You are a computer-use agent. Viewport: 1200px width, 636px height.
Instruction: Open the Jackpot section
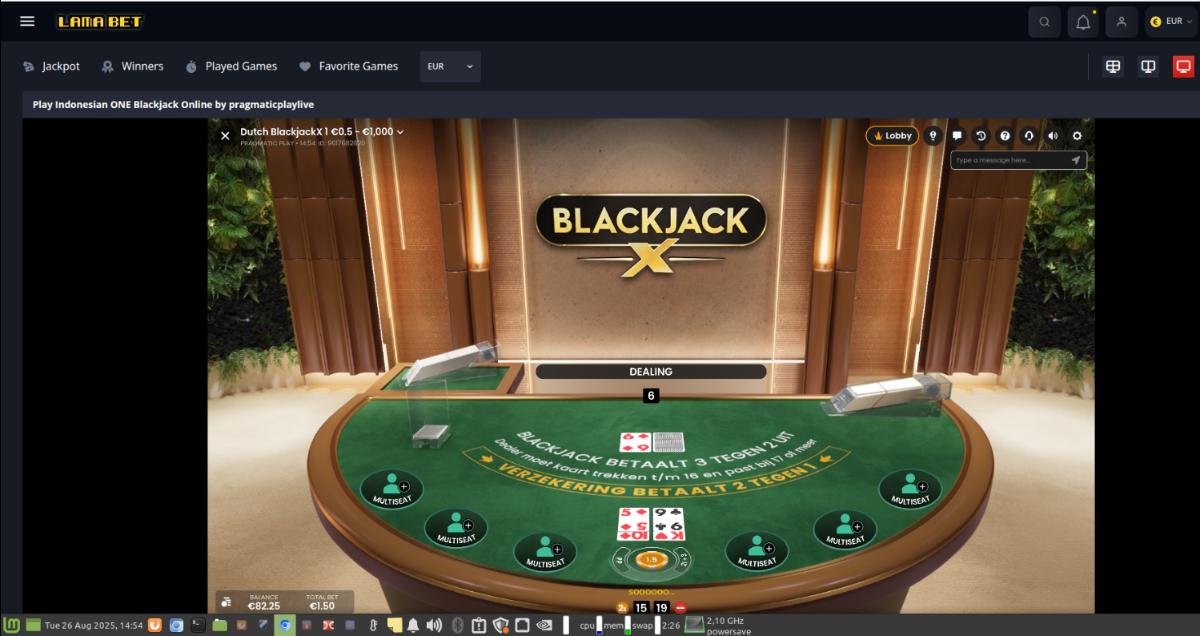51,67
